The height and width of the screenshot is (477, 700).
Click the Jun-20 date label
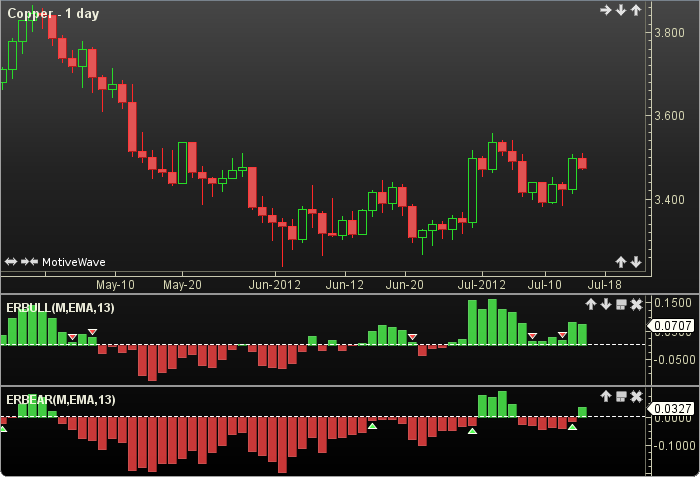tap(404, 285)
